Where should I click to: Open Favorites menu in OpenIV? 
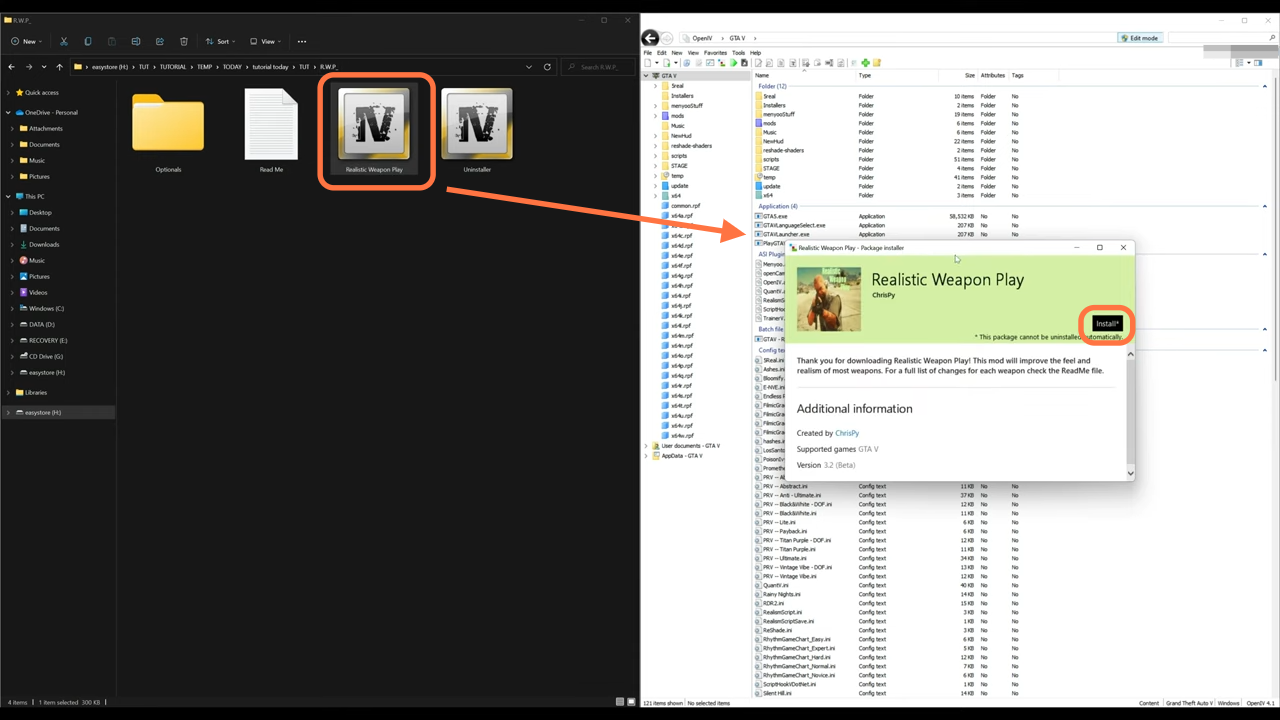point(715,53)
